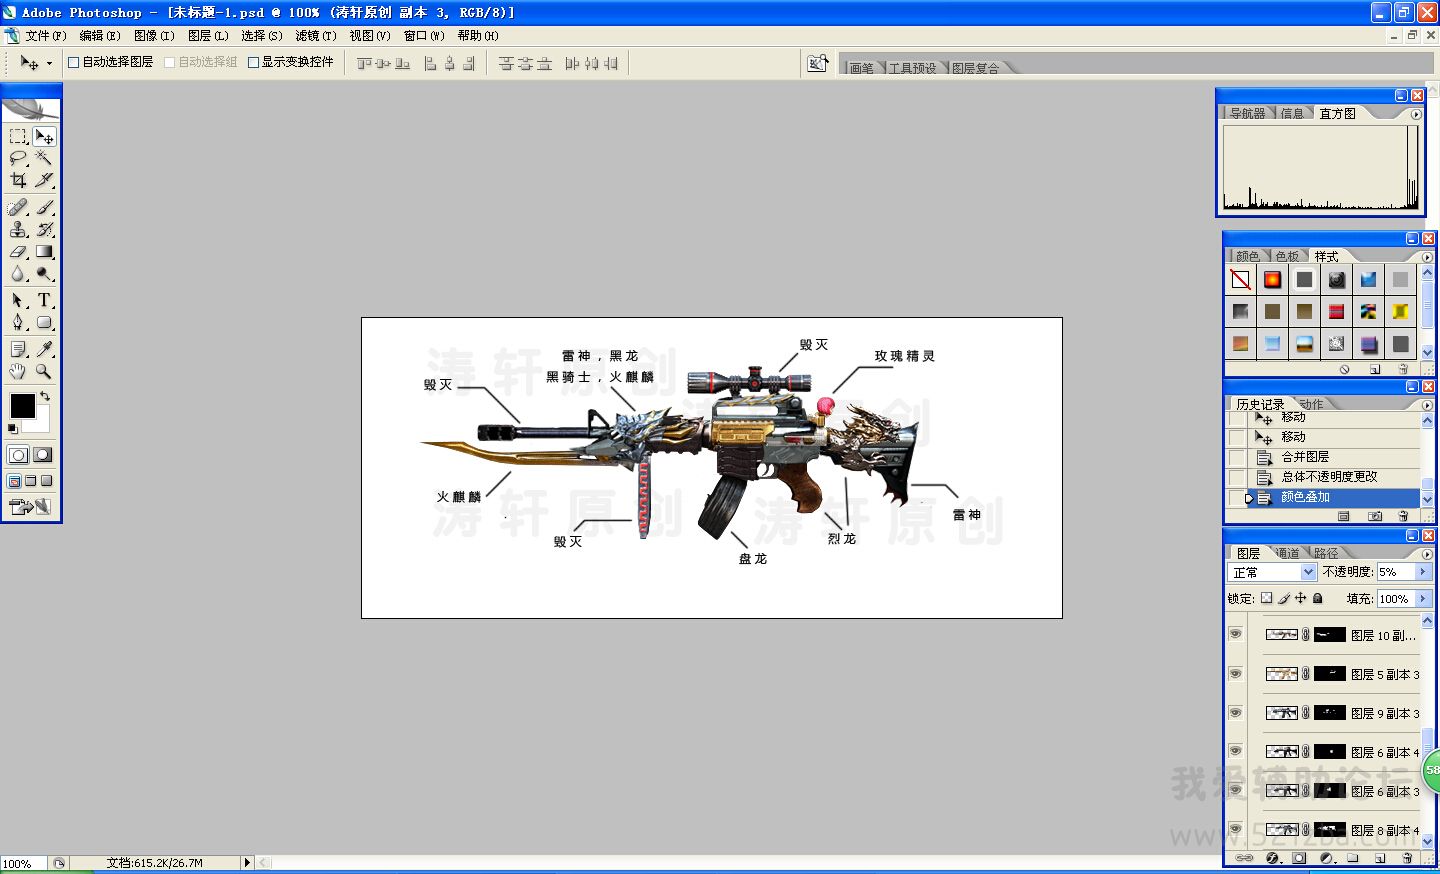
Task: Open the 画笔 palette well tab
Action: [x=861, y=68]
